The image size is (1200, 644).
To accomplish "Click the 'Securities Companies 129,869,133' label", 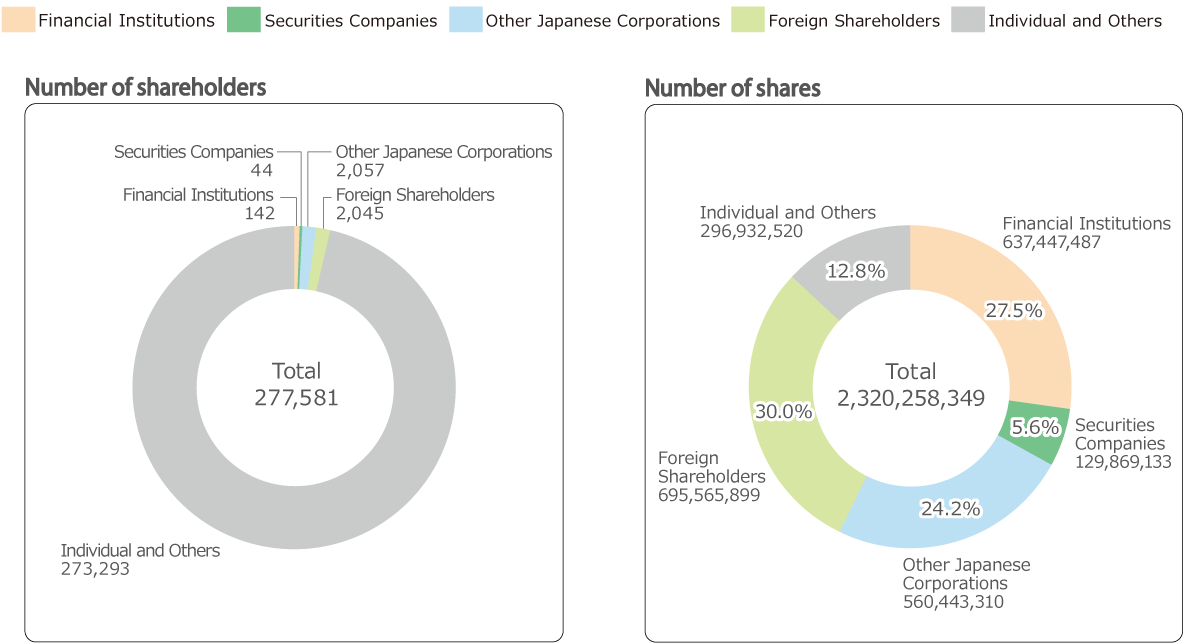I will tap(1123, 443).
